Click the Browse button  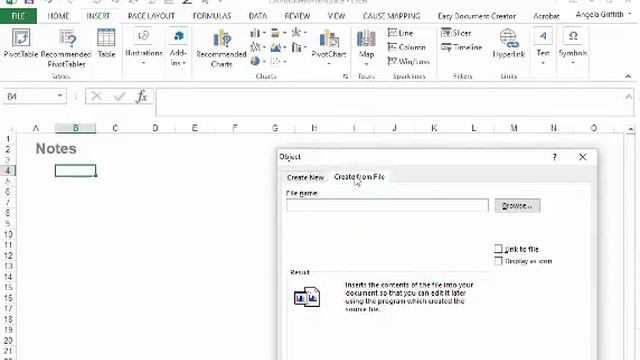(x=517, y=206)
